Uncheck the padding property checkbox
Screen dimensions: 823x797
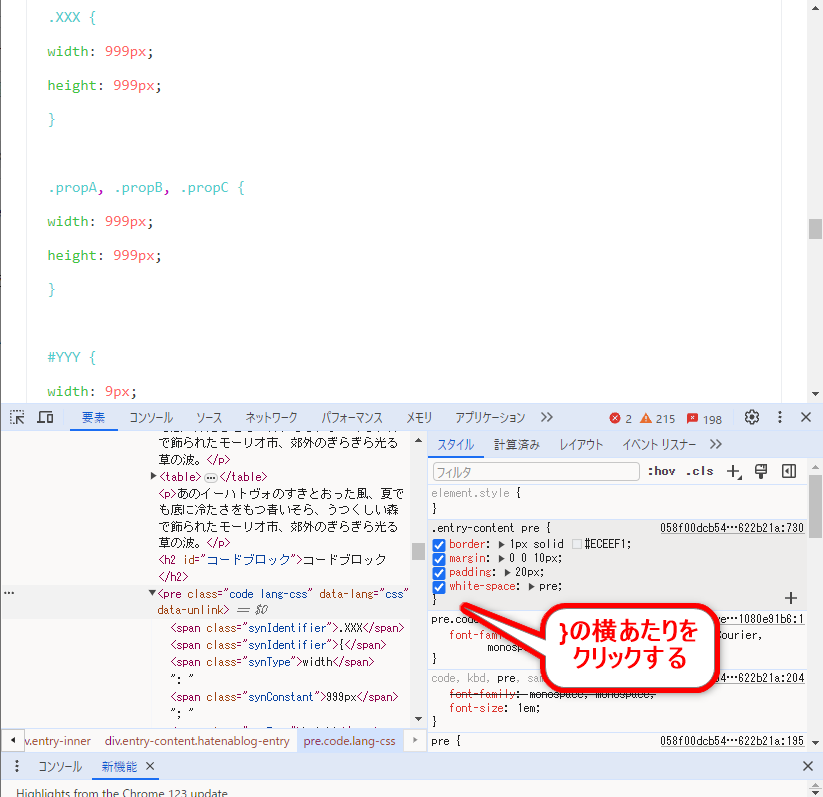tap(439, 573)
